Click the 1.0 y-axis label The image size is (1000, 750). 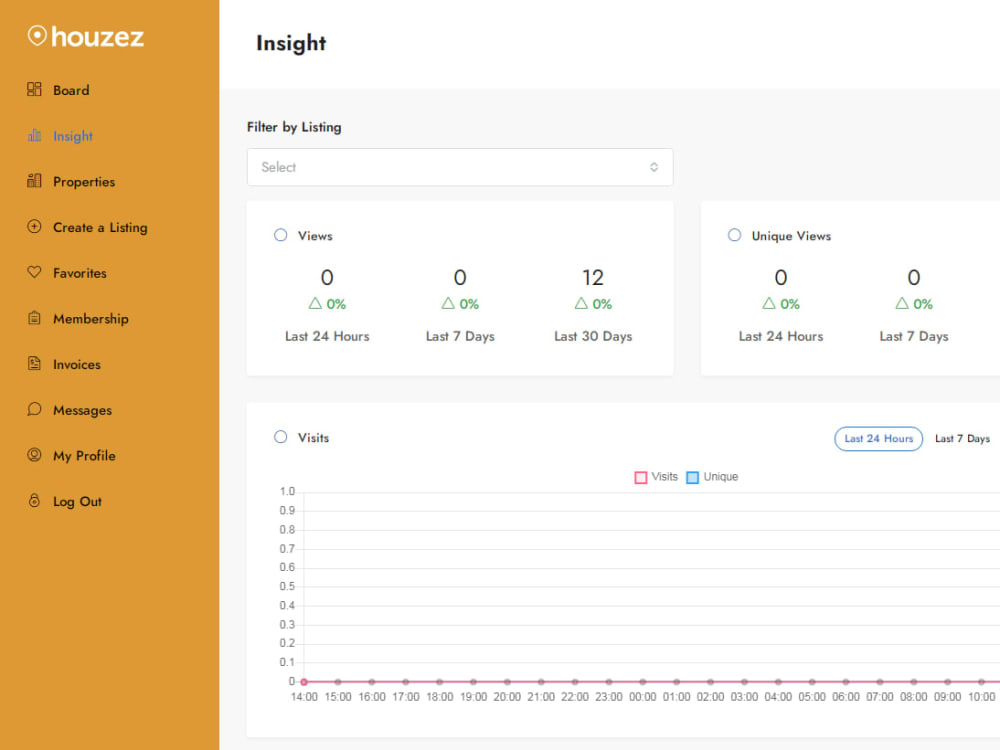pos(287,492)
